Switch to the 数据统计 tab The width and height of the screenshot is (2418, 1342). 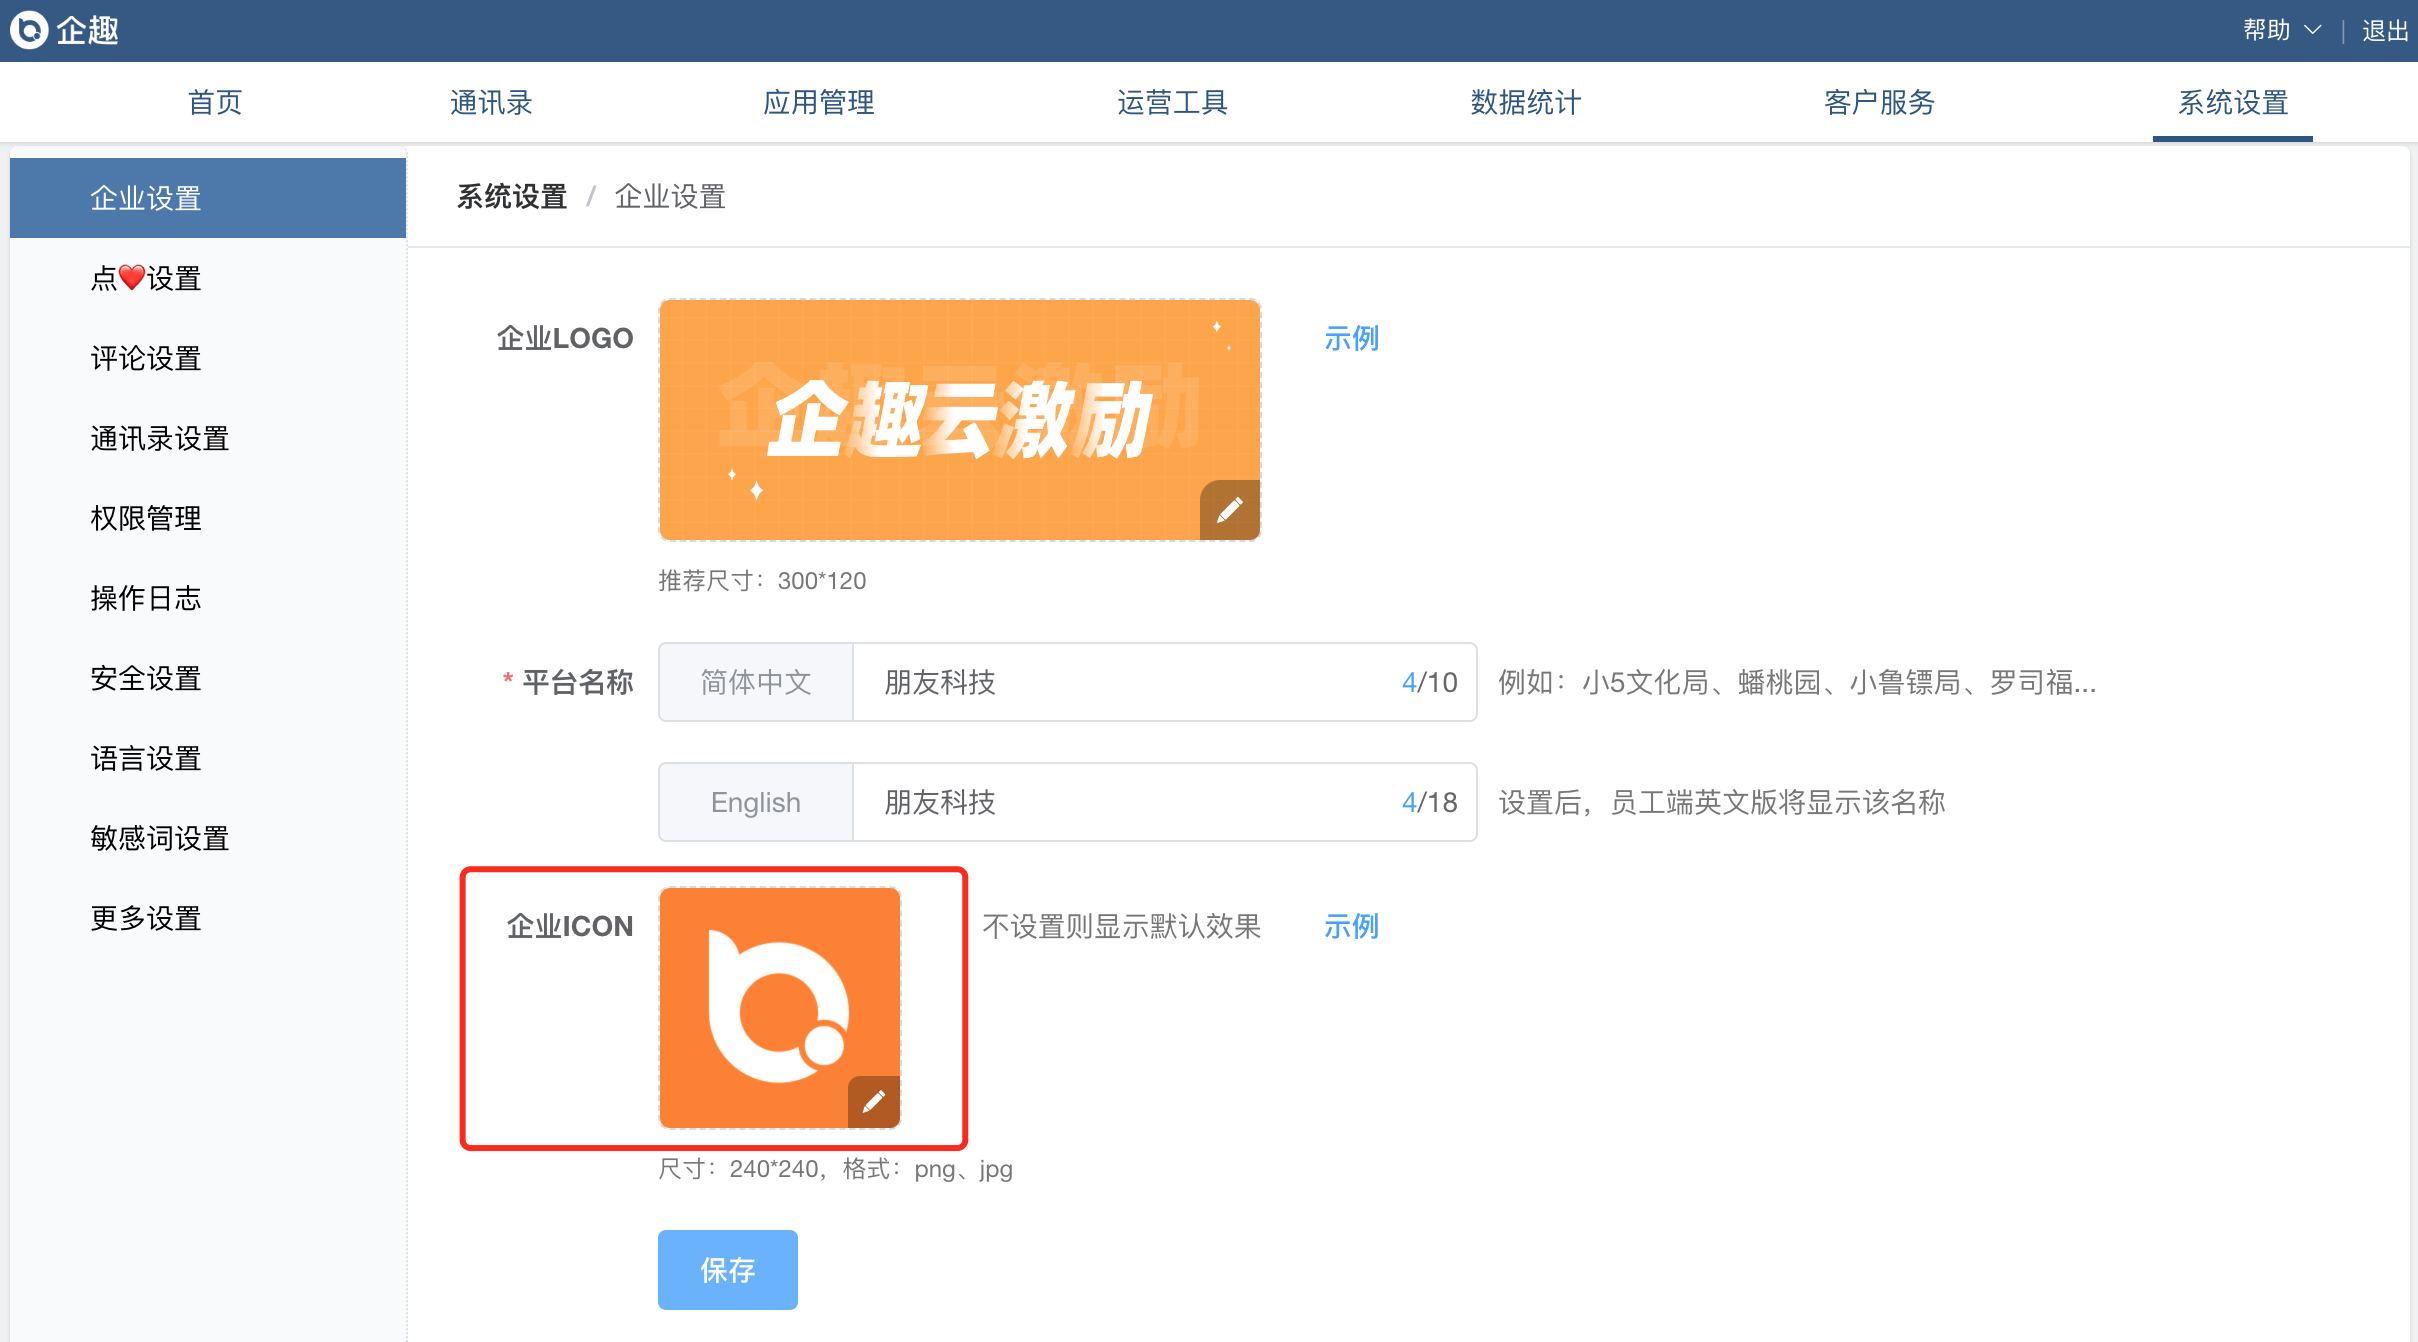click(1525, 102)
